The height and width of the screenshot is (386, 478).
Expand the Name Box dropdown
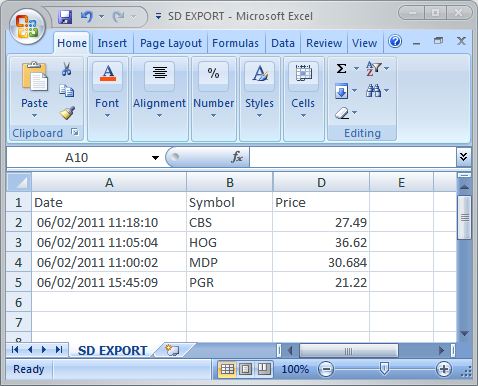click(x=155, y=158)
